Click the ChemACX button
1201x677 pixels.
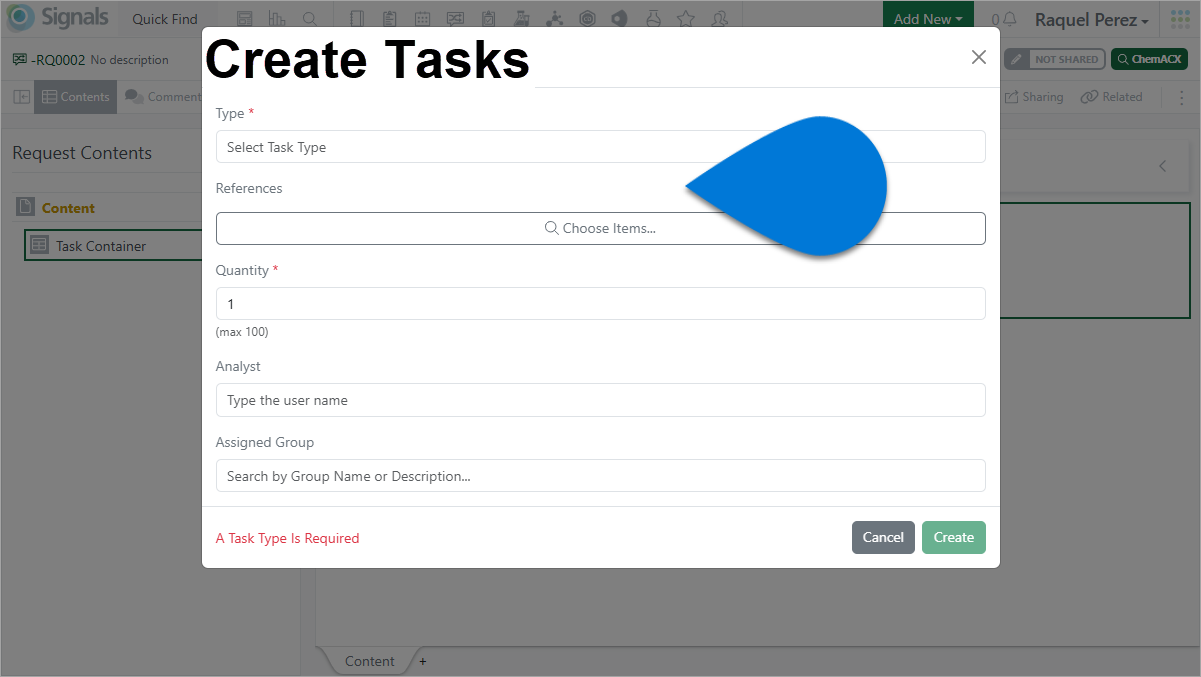point(1149,59)
